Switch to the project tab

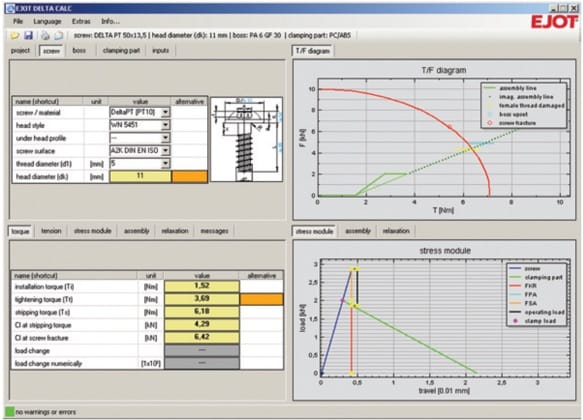tap(20, 51)
